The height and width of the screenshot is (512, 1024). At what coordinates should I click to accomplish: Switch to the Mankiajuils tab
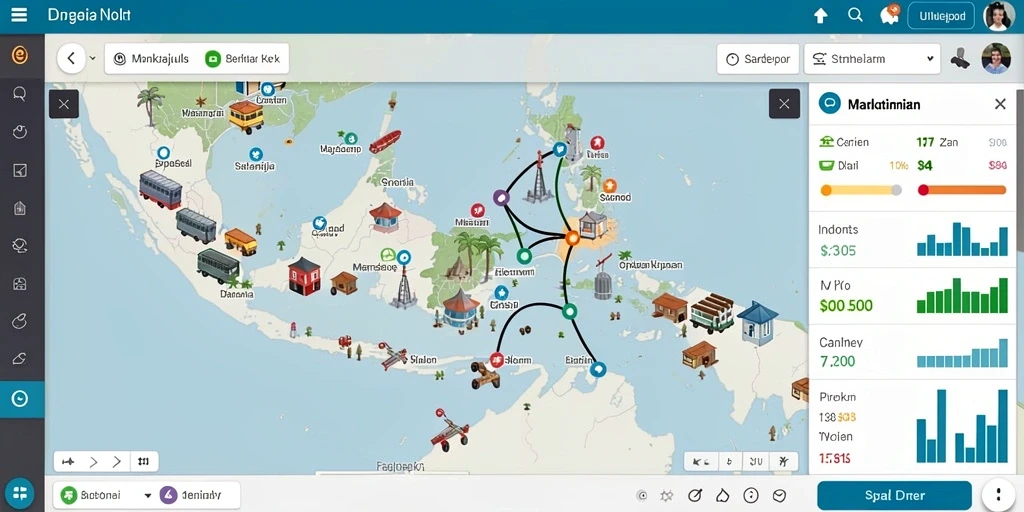(152, 59)
